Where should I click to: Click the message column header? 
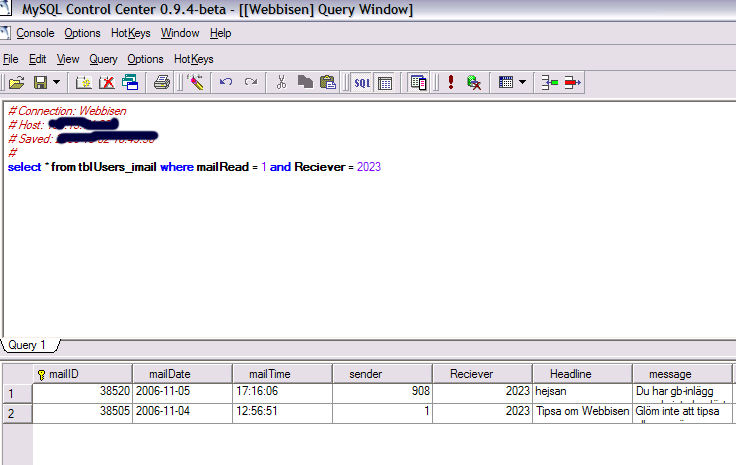tap(682, 374)
